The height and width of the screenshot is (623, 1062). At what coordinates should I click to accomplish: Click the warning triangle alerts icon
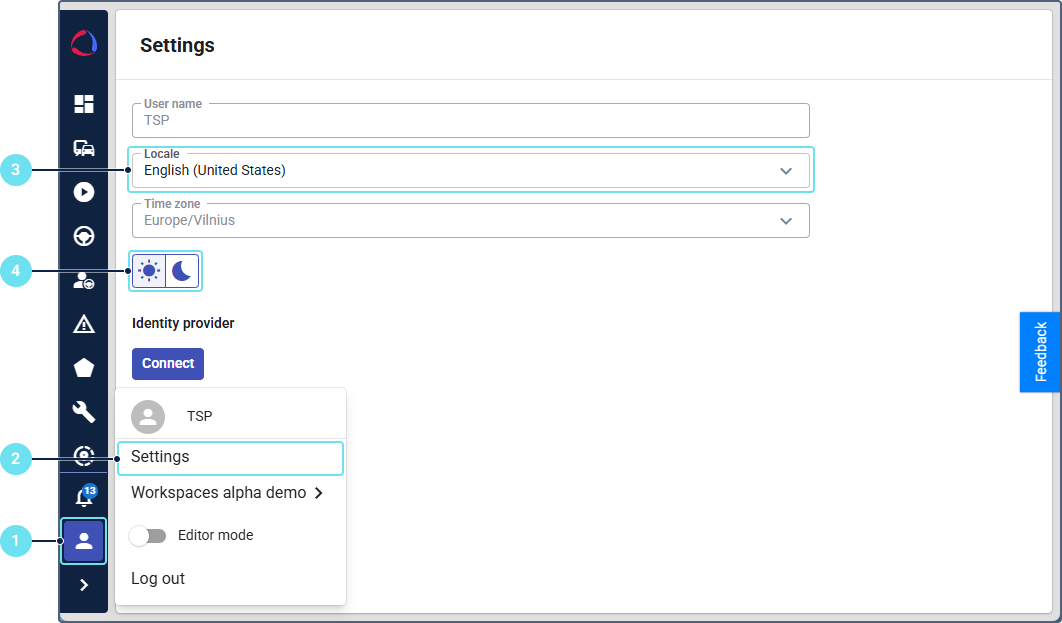[84, 324]
